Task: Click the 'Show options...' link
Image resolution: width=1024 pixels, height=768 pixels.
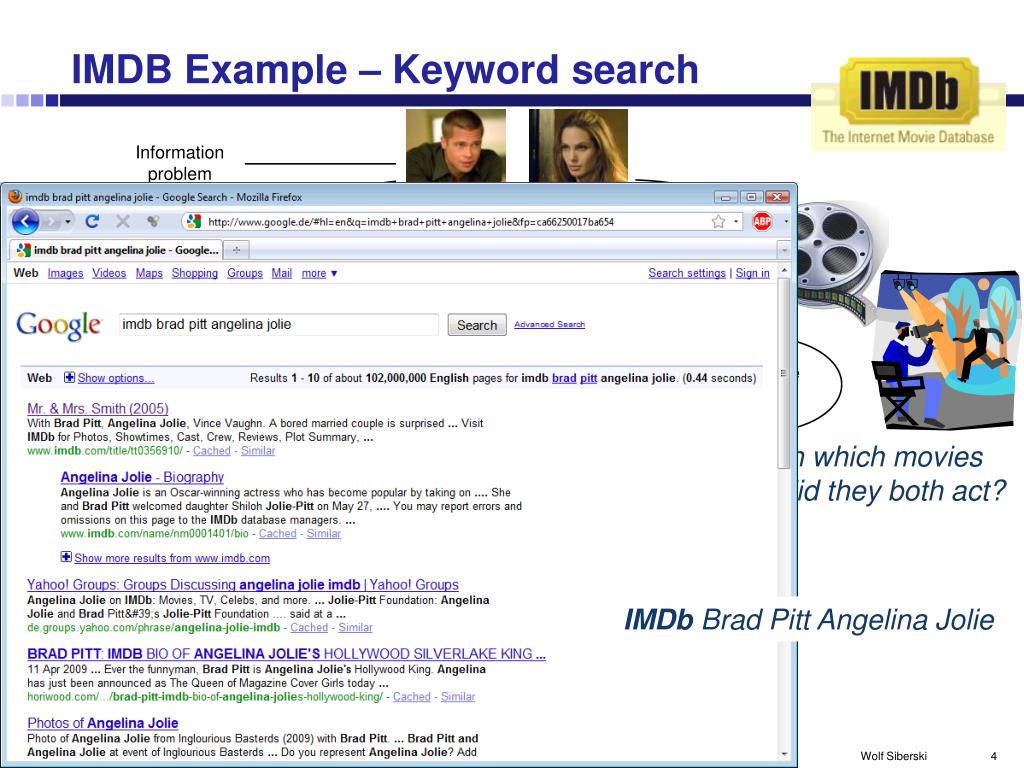Action: 116,378
